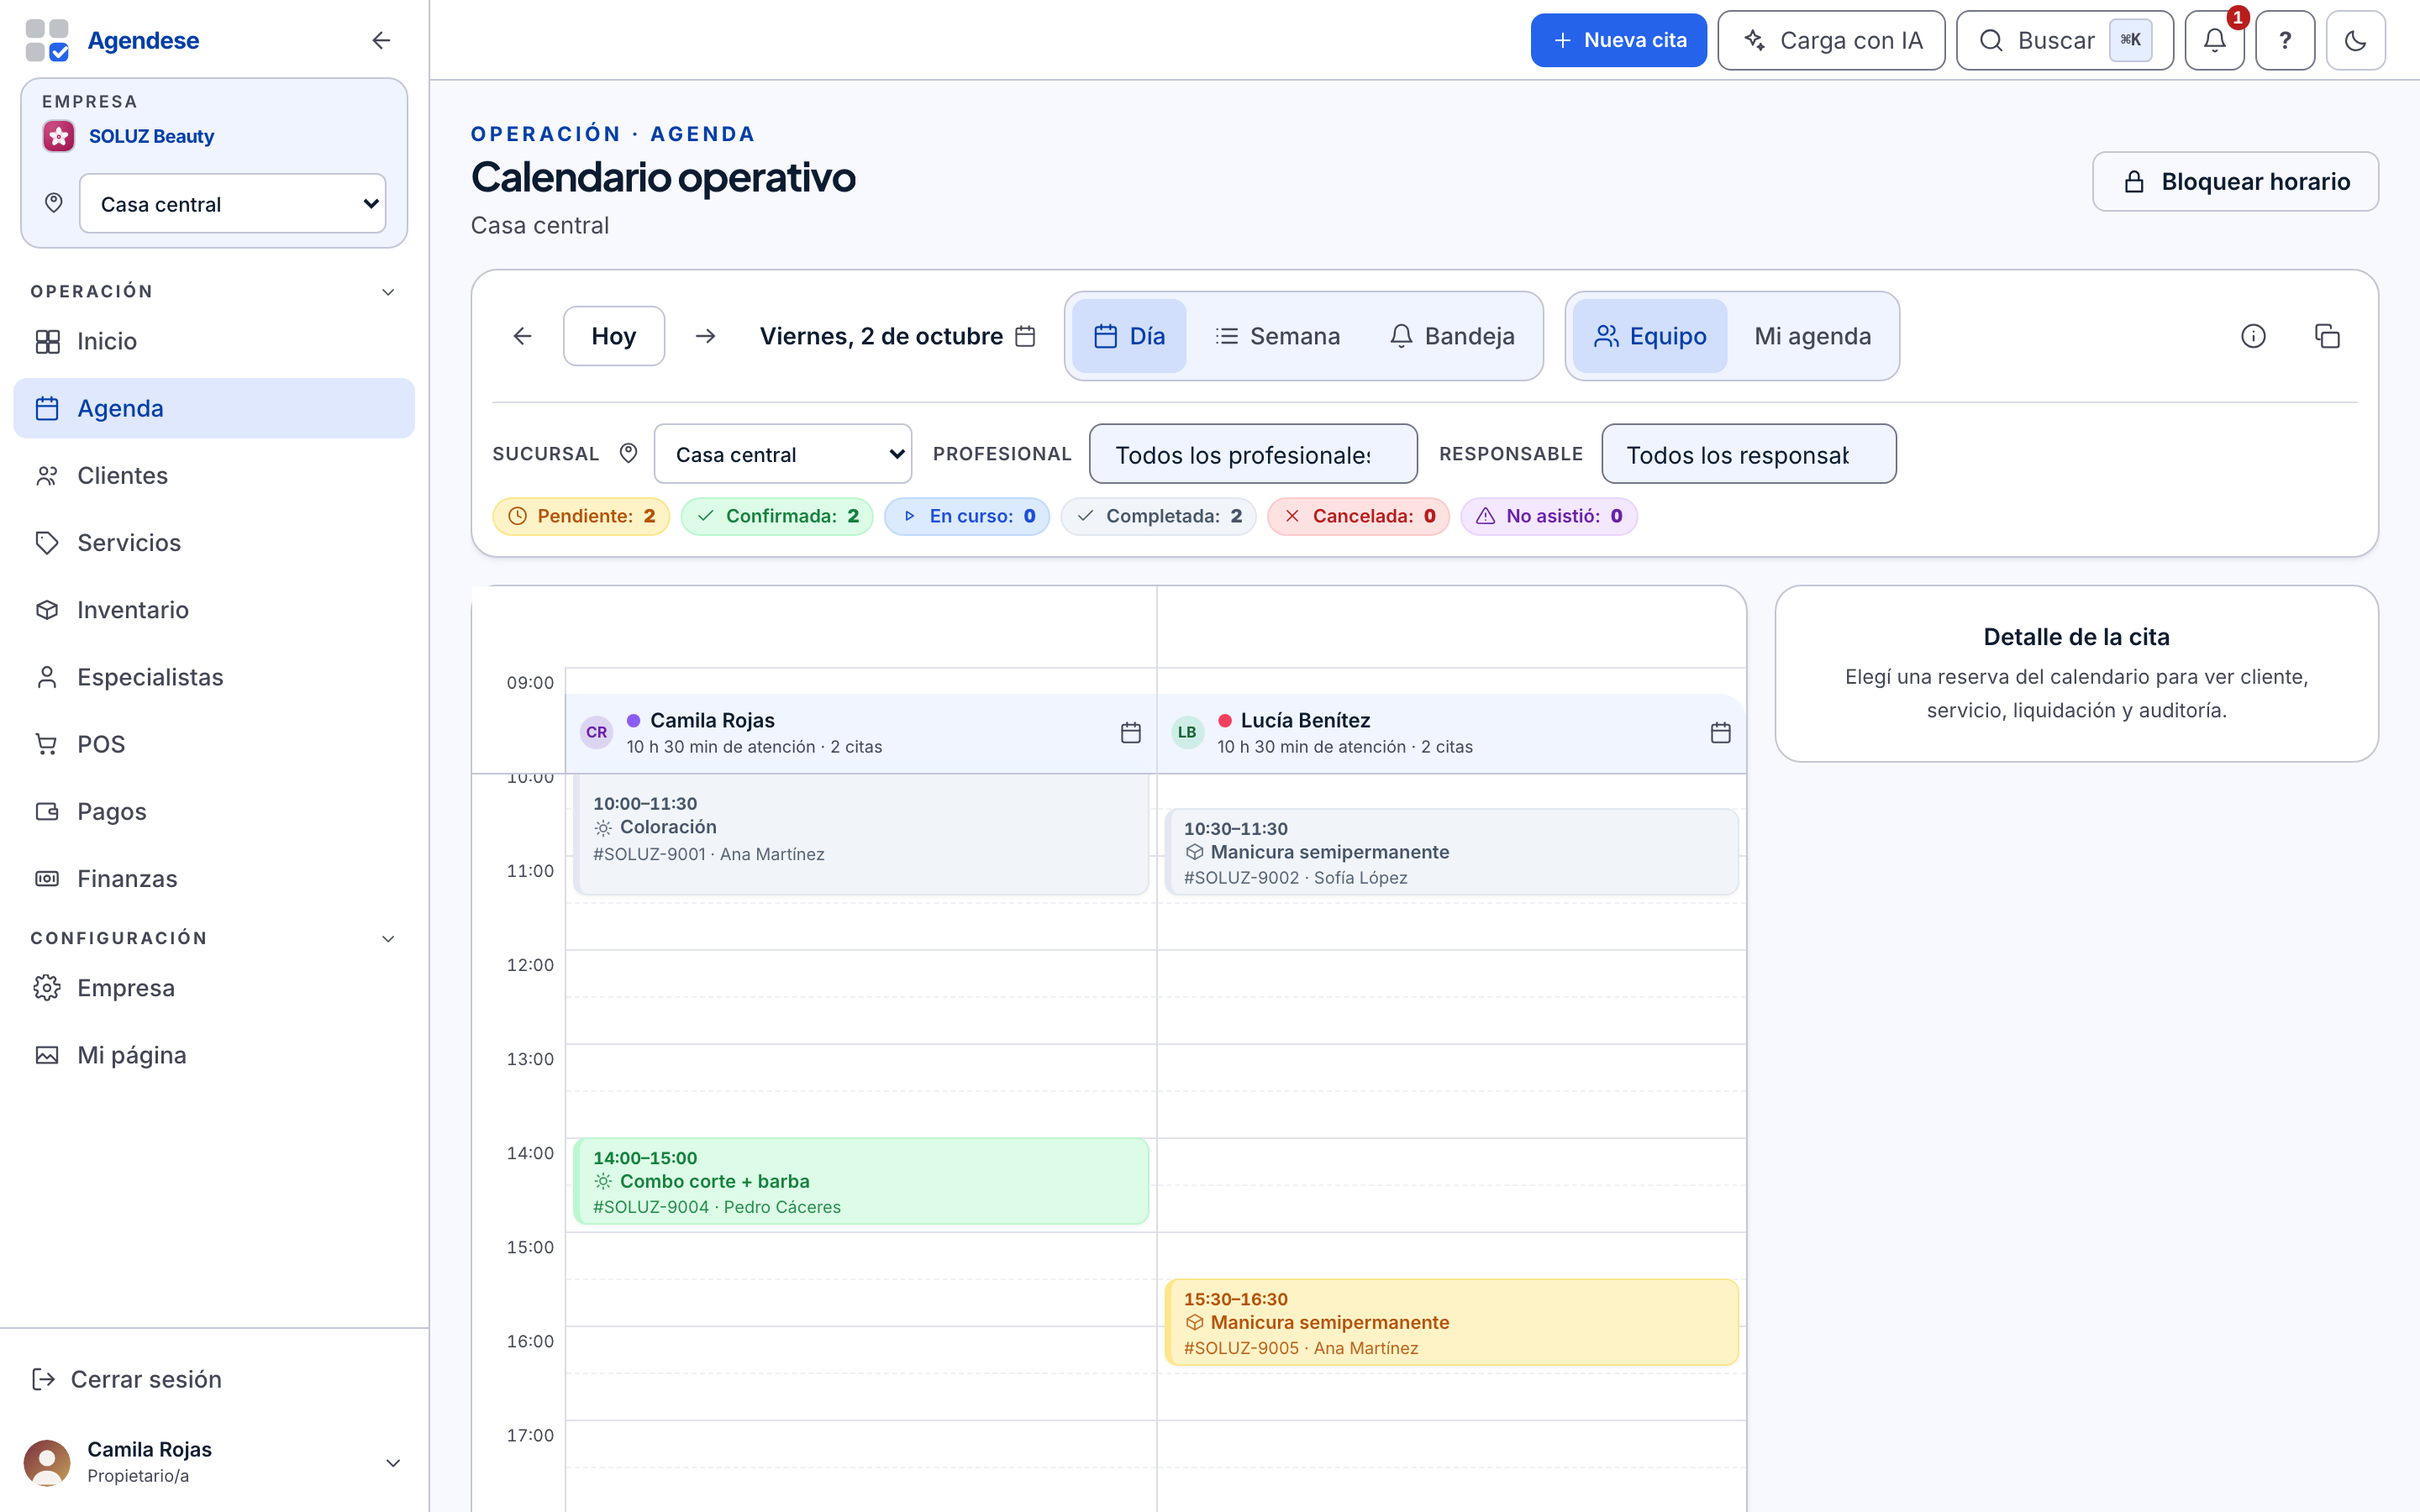Open date picker calendar icon beside Viernes
This screenshot has width=2420, height=1512.
click(x=1025, y=336)
